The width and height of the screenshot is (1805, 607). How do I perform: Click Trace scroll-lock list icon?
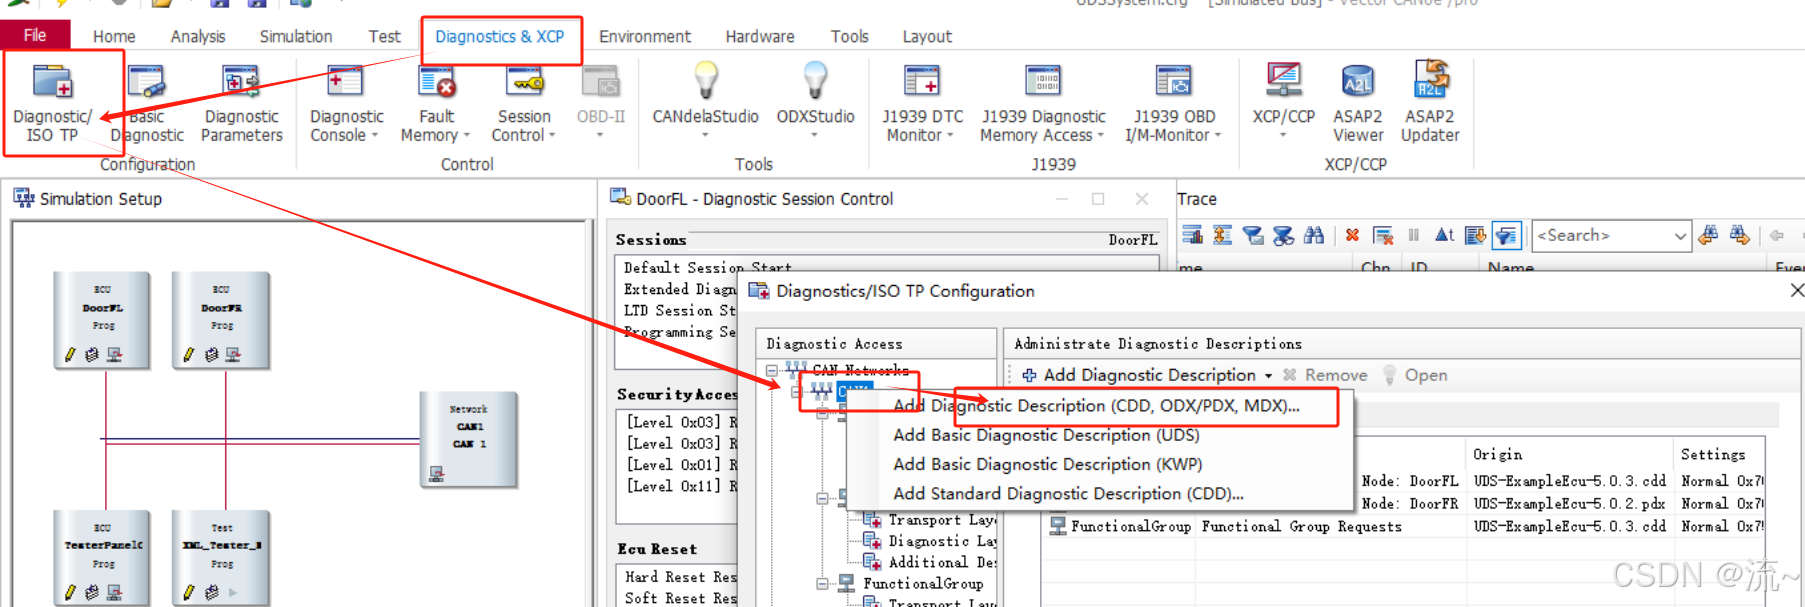(x=1475, y=235)
